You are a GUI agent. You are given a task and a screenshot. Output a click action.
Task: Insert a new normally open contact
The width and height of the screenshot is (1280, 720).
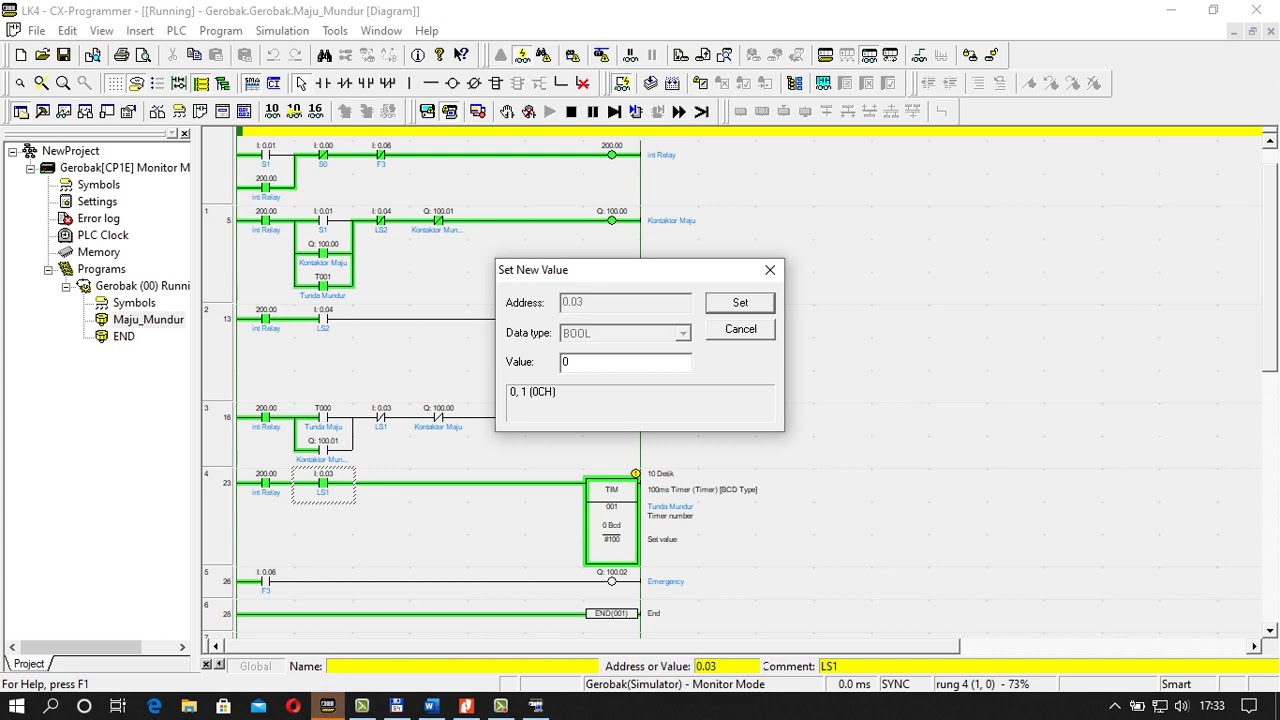click(x=323, y=83)
